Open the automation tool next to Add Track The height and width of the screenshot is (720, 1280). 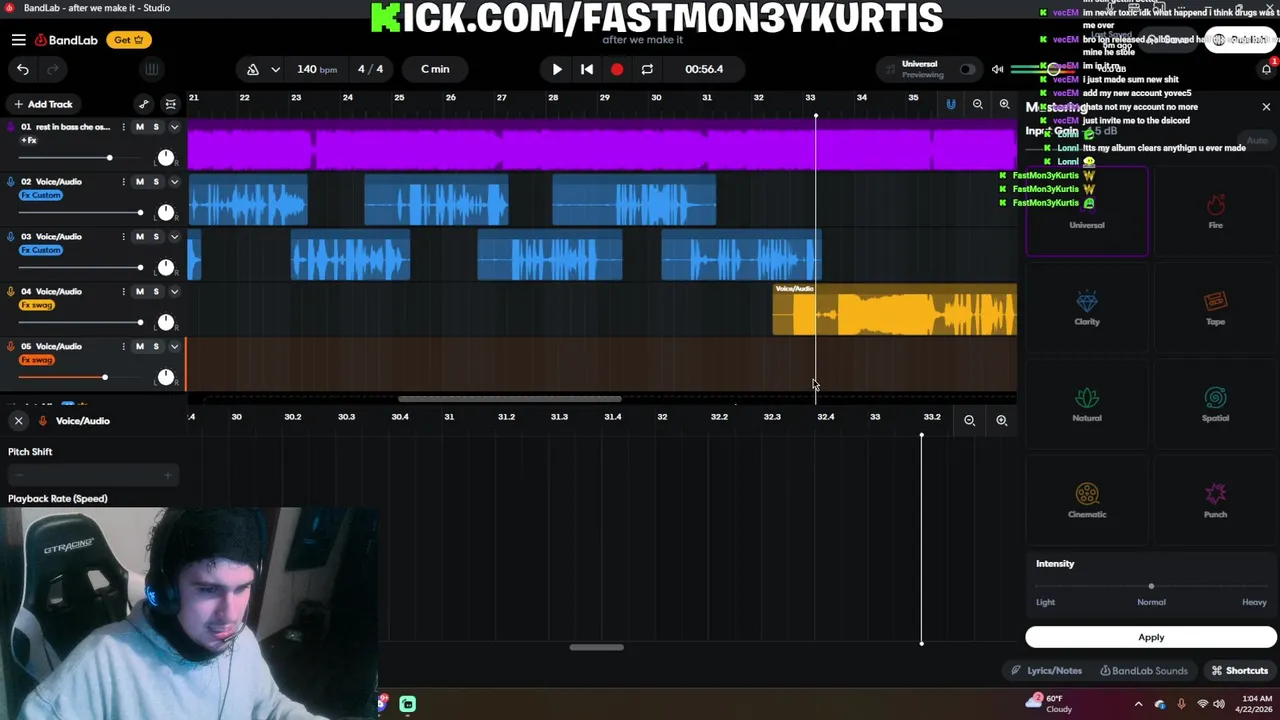[144, 104]
